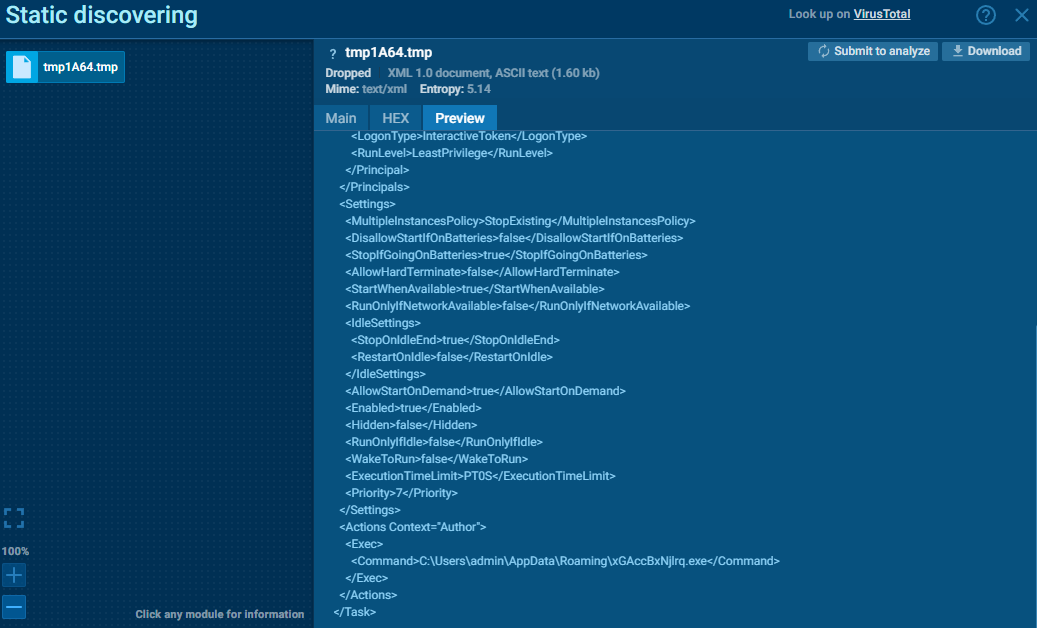Zoom in with the plus button

click(14, 575)
